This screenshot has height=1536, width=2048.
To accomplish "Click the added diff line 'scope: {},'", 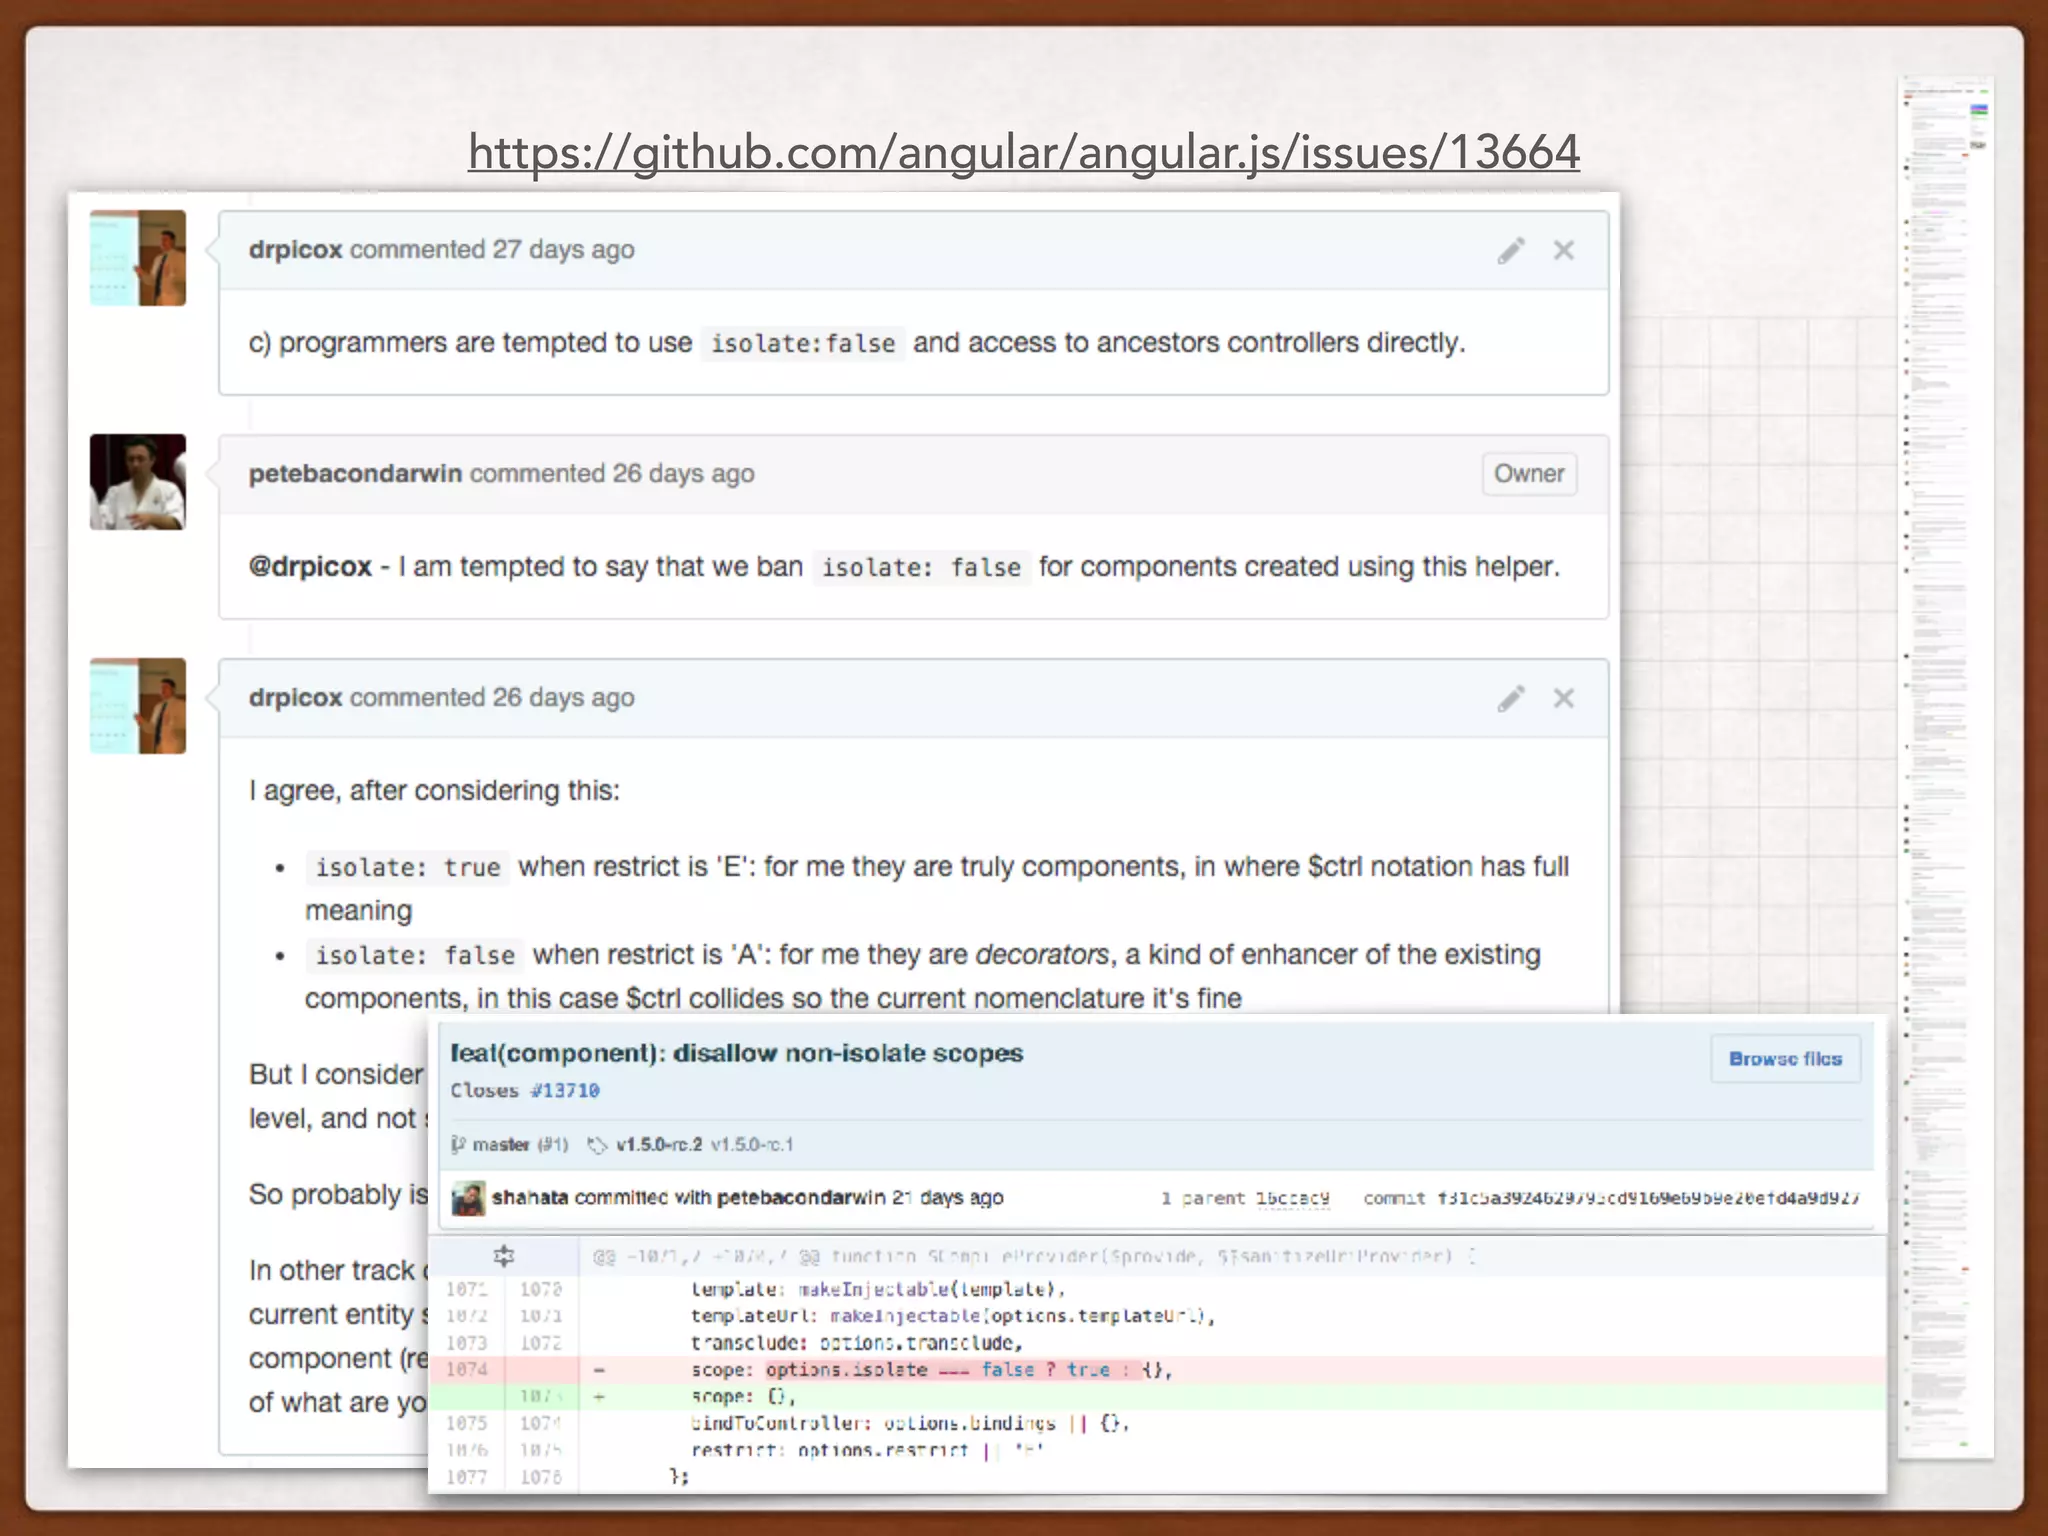I will pos(1157,1396).
